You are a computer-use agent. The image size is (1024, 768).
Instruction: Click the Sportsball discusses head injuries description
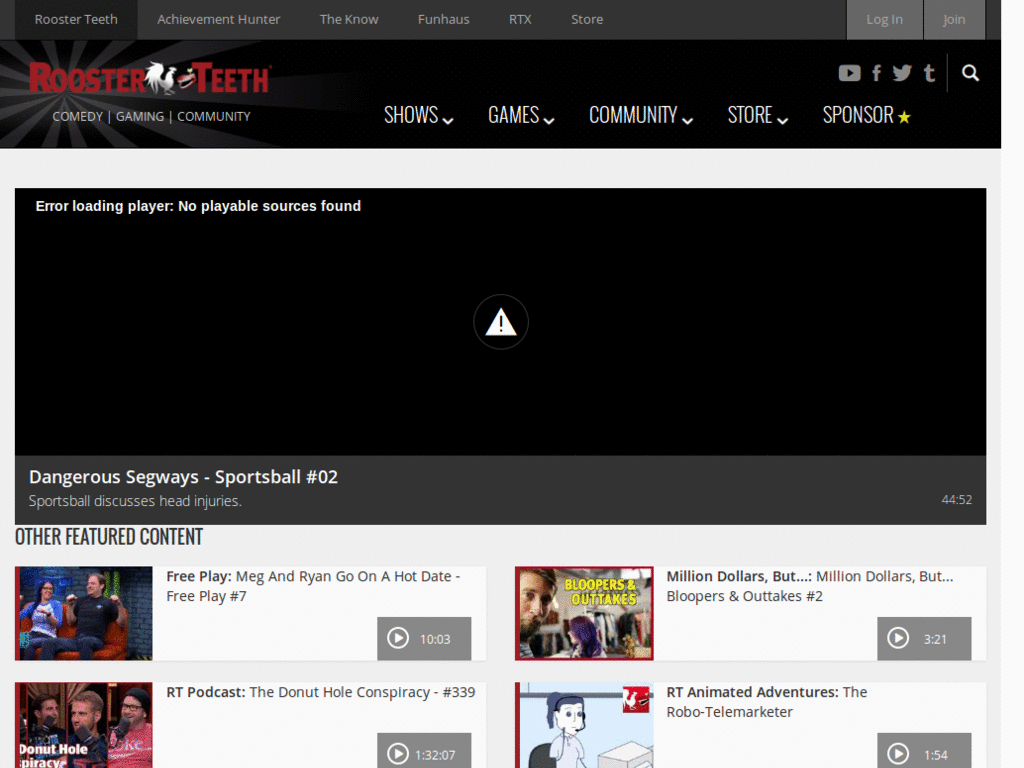(x=135, y=501)
